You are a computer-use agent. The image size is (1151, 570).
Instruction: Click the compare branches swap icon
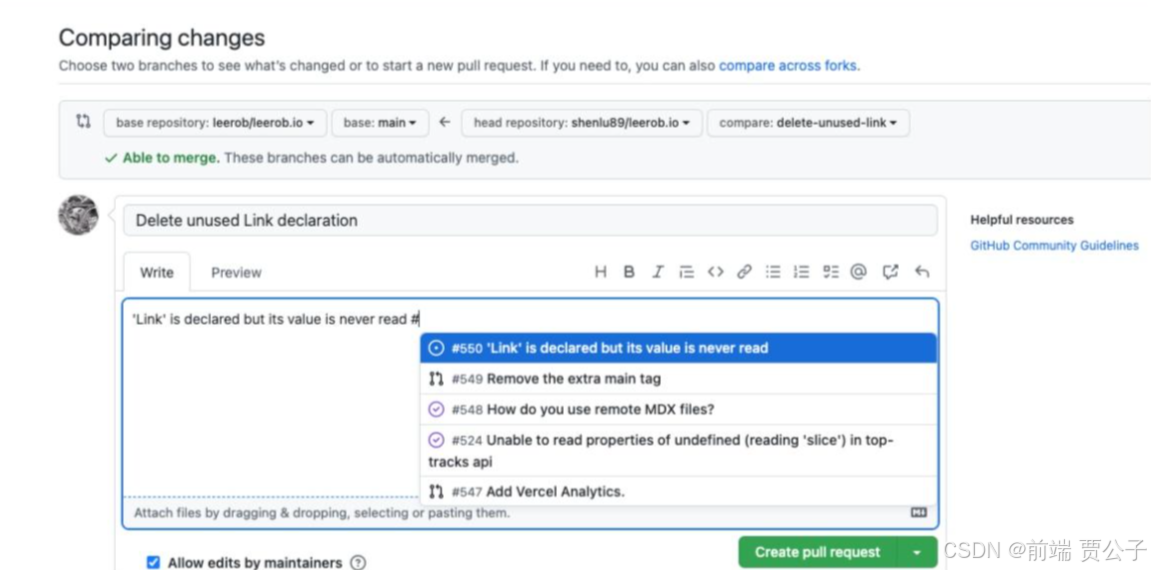84,121
